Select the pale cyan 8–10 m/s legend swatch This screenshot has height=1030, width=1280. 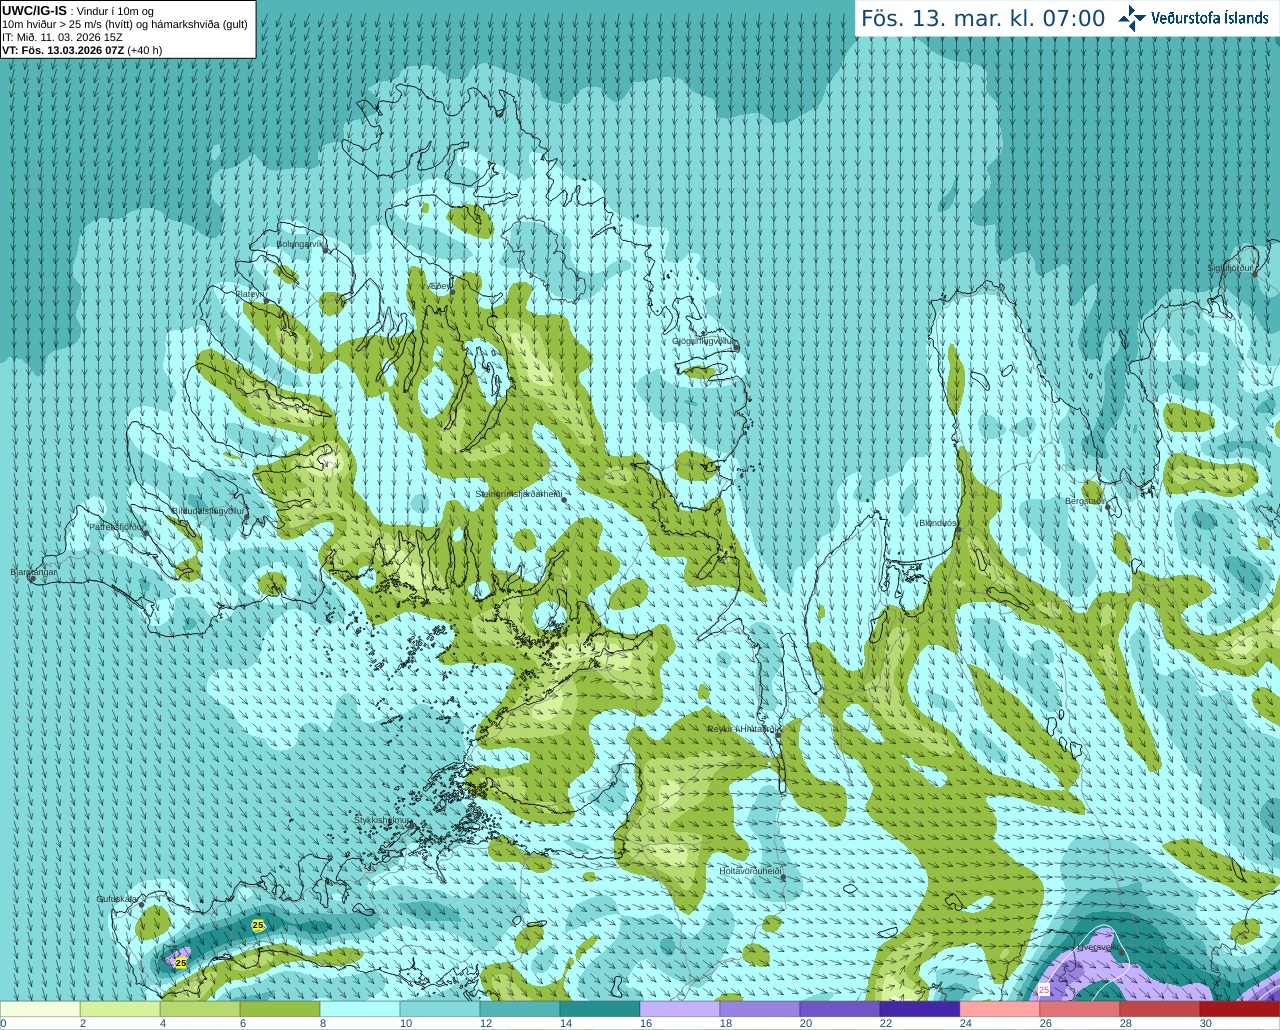(x=360, y=1009)
